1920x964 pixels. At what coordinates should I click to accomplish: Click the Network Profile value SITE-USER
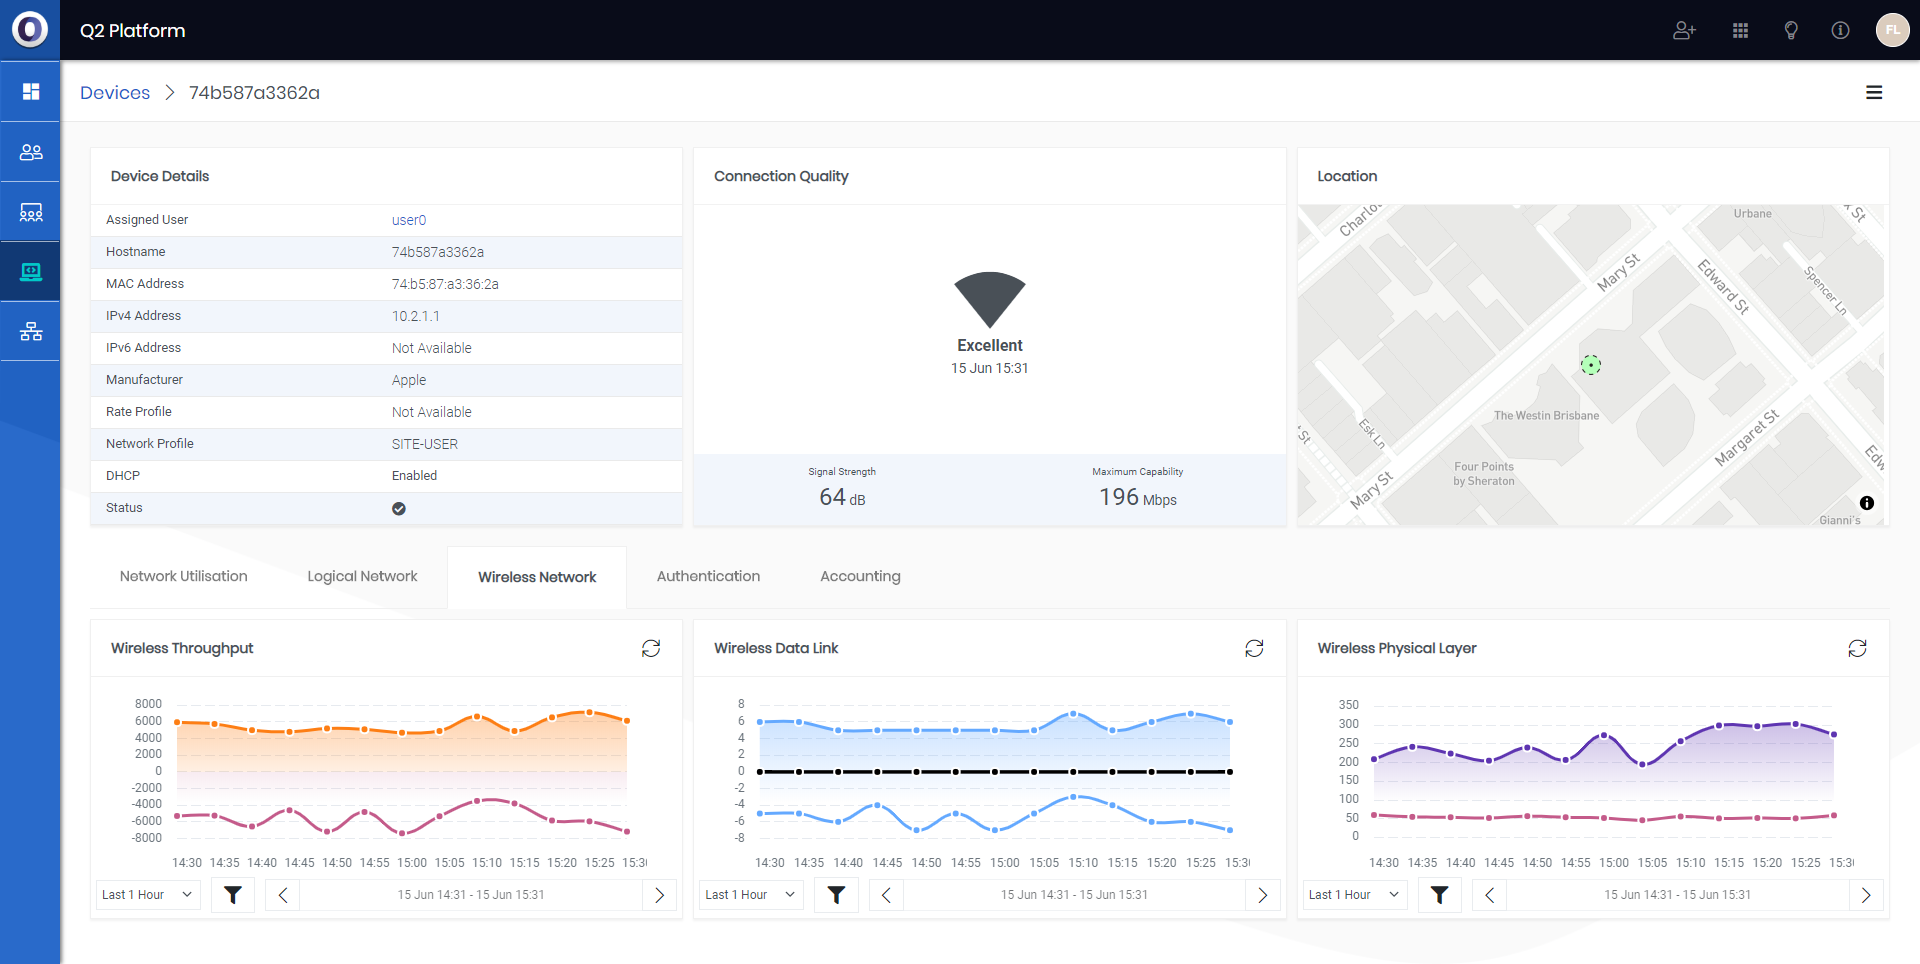point(425,444)
